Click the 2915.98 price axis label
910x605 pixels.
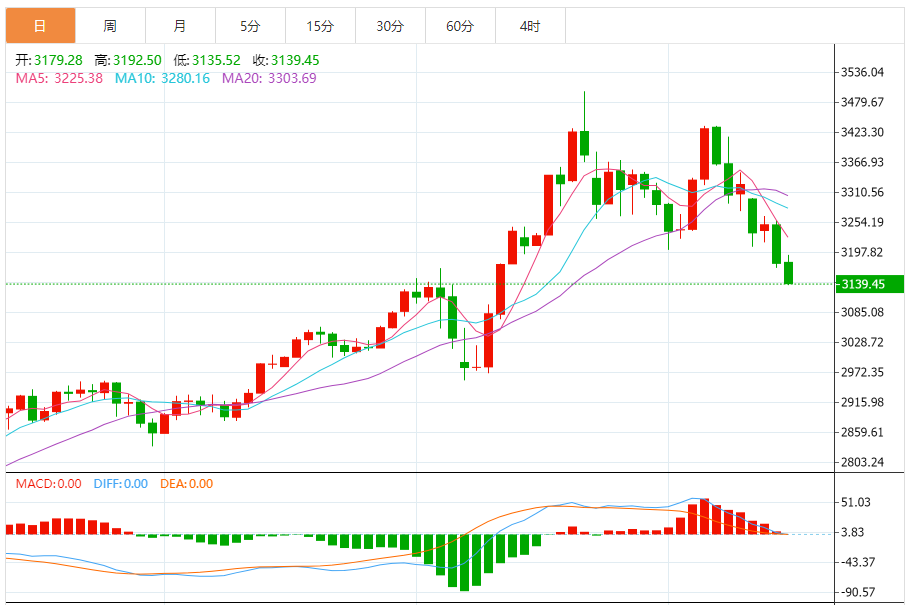coord(862,402)
